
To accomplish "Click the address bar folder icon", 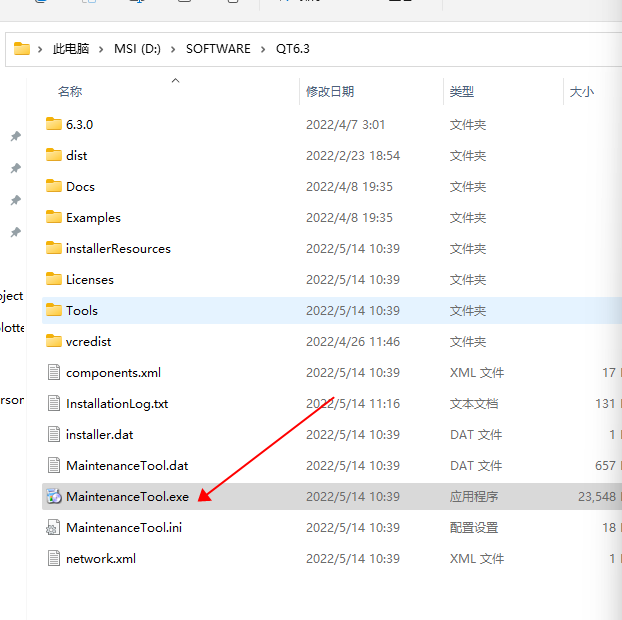I will 22,49.
